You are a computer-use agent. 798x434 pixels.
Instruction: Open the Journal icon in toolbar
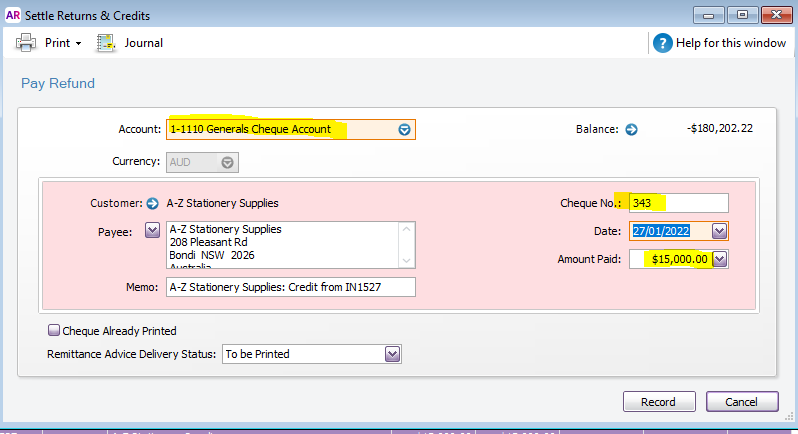click(106, 43)
